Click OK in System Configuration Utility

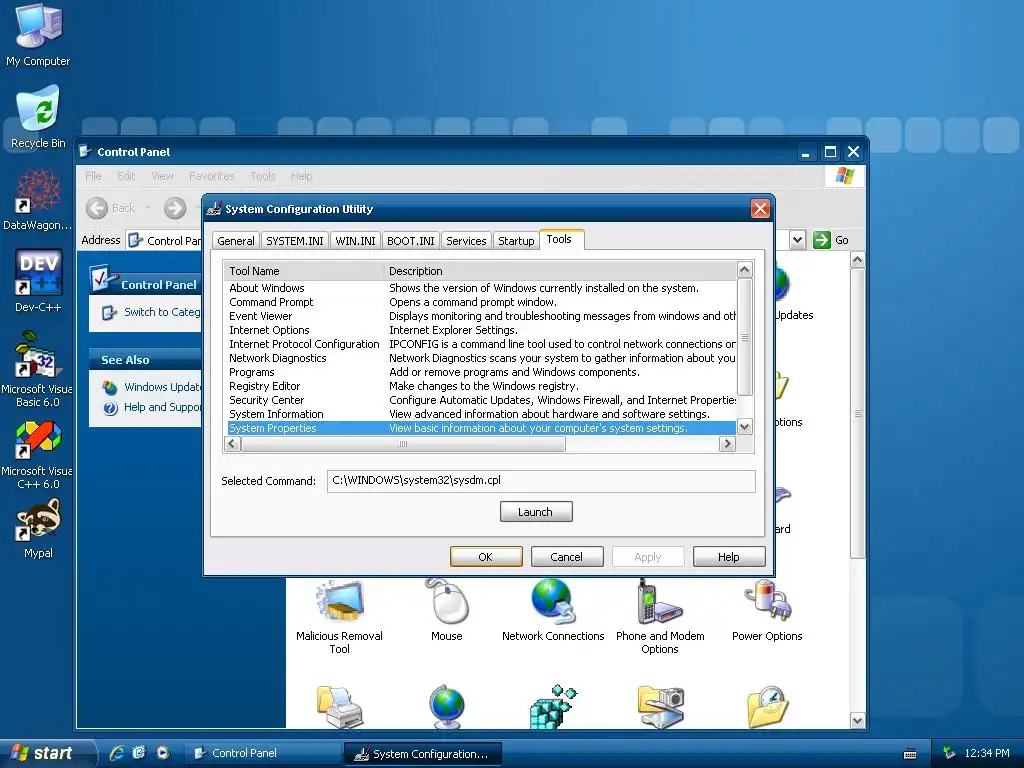[x=486, y=557]
